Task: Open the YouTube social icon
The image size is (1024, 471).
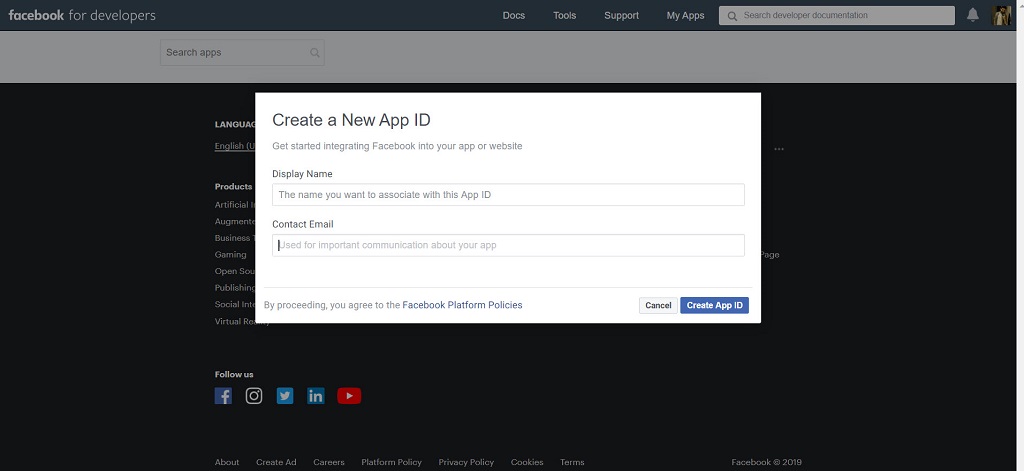Action: 349,396
